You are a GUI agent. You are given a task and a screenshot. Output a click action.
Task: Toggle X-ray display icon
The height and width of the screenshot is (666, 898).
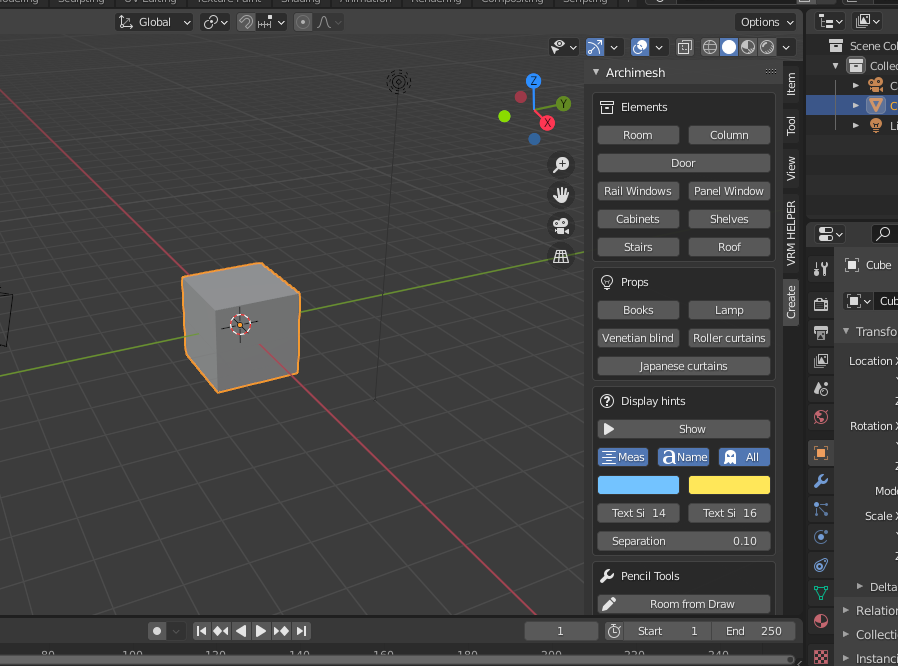[684, 47]
